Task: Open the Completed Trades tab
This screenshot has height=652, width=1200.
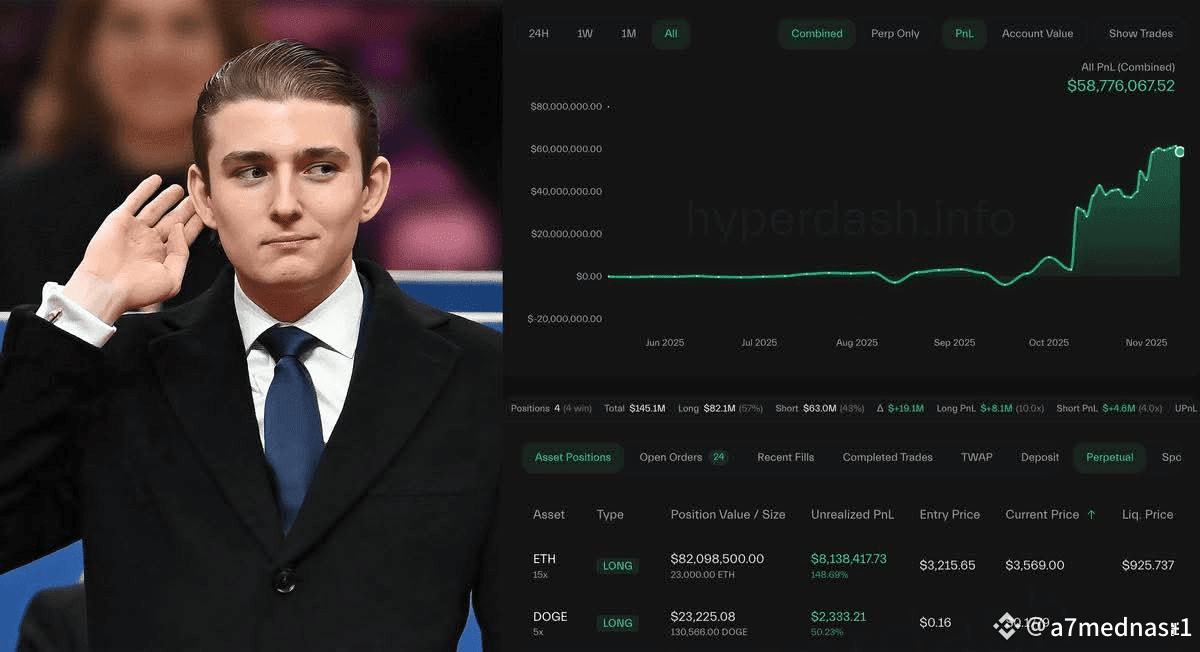Action: pos(888,457)
